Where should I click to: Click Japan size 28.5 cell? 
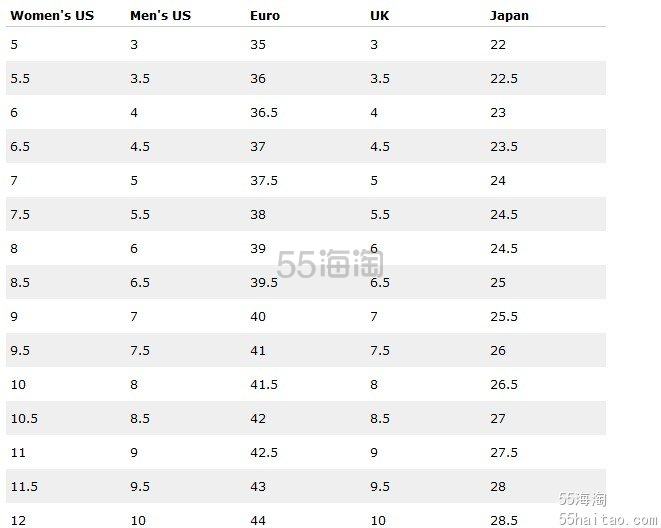tap(504, 520)
